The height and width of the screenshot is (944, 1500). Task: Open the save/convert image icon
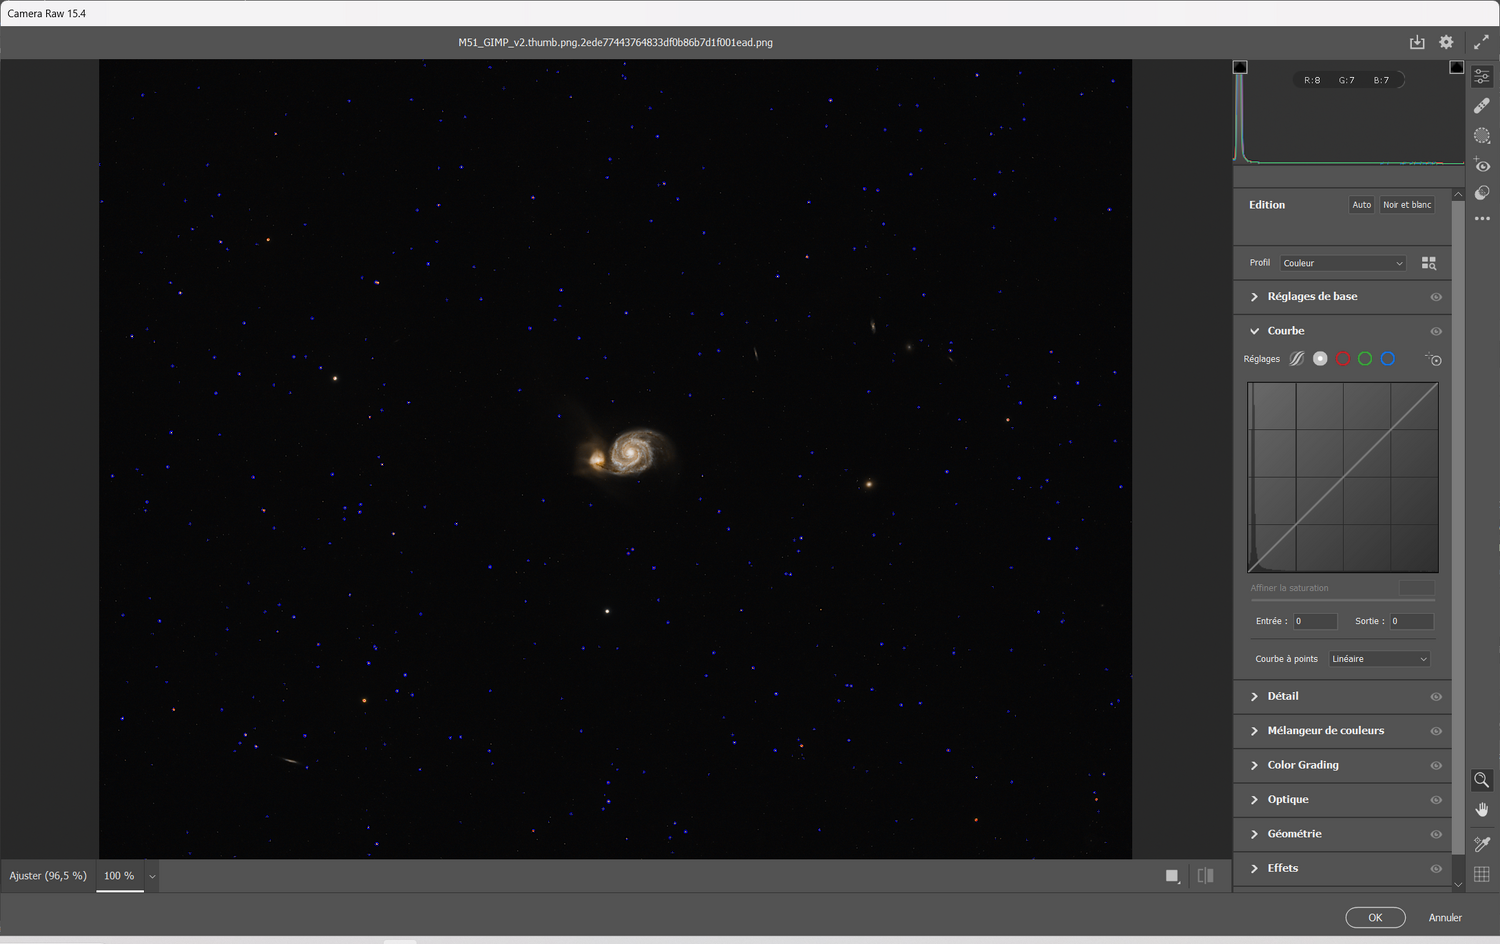pyautogui.click(x=1417, y=42)
